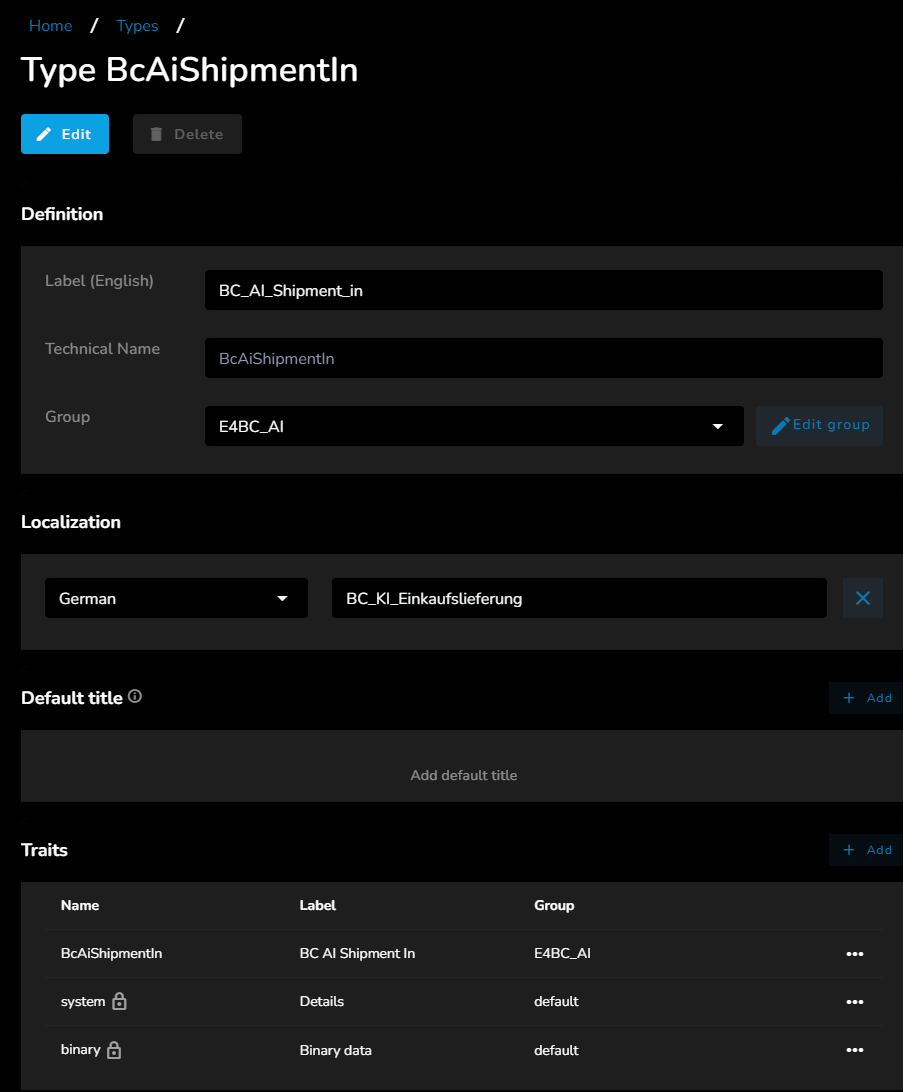Click the Edit button with pencil icon

click(65, 134)
